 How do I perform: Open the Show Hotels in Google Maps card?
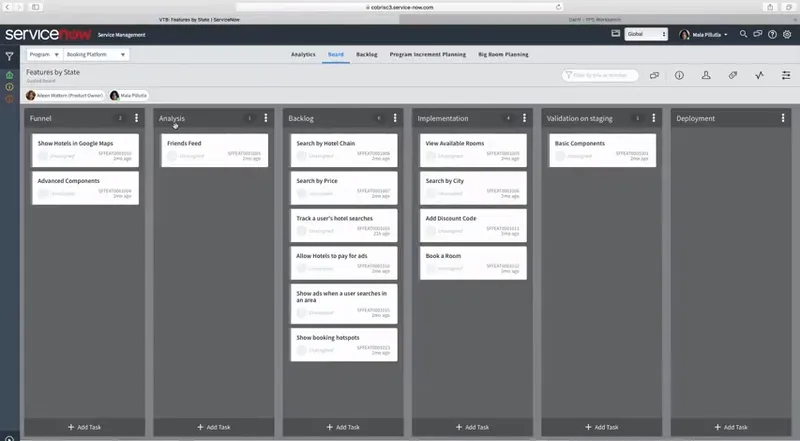coord(85,150)
